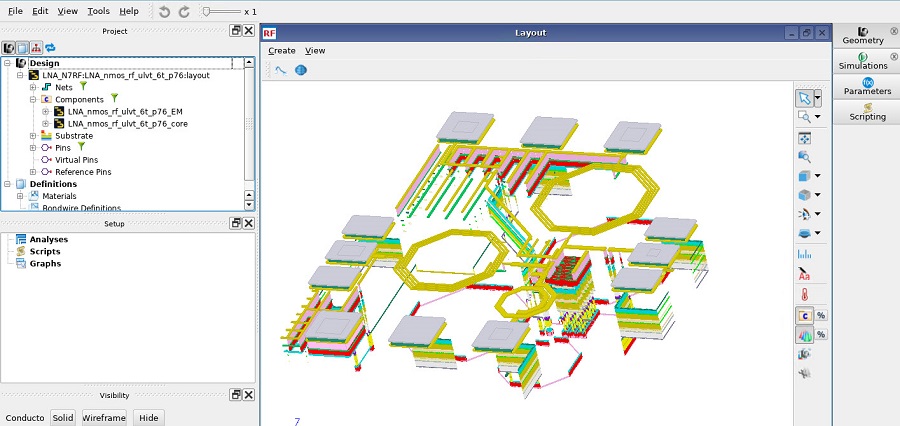This screenshot has height=426, width=900.
Task: Toggle Solid visibility mode
Action: (63, 417)
